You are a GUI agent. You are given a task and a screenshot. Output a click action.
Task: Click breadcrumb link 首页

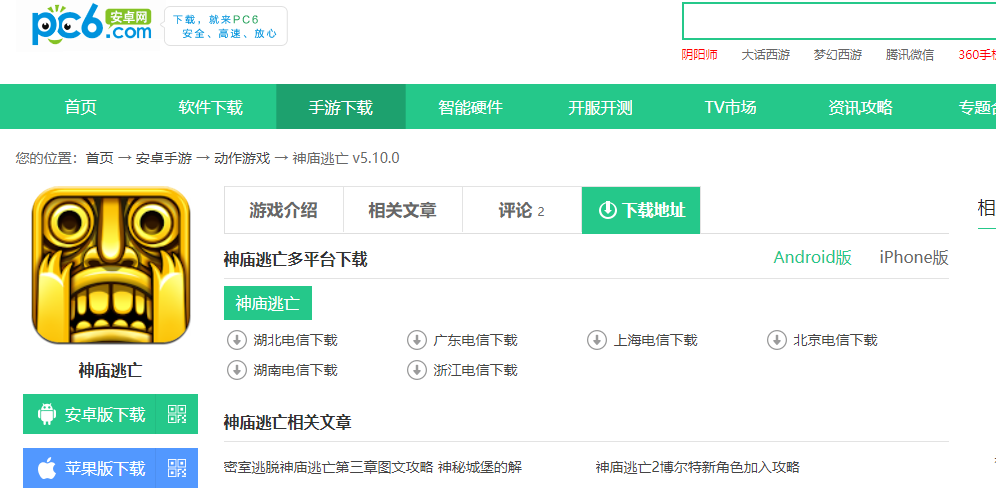[100, 158]
